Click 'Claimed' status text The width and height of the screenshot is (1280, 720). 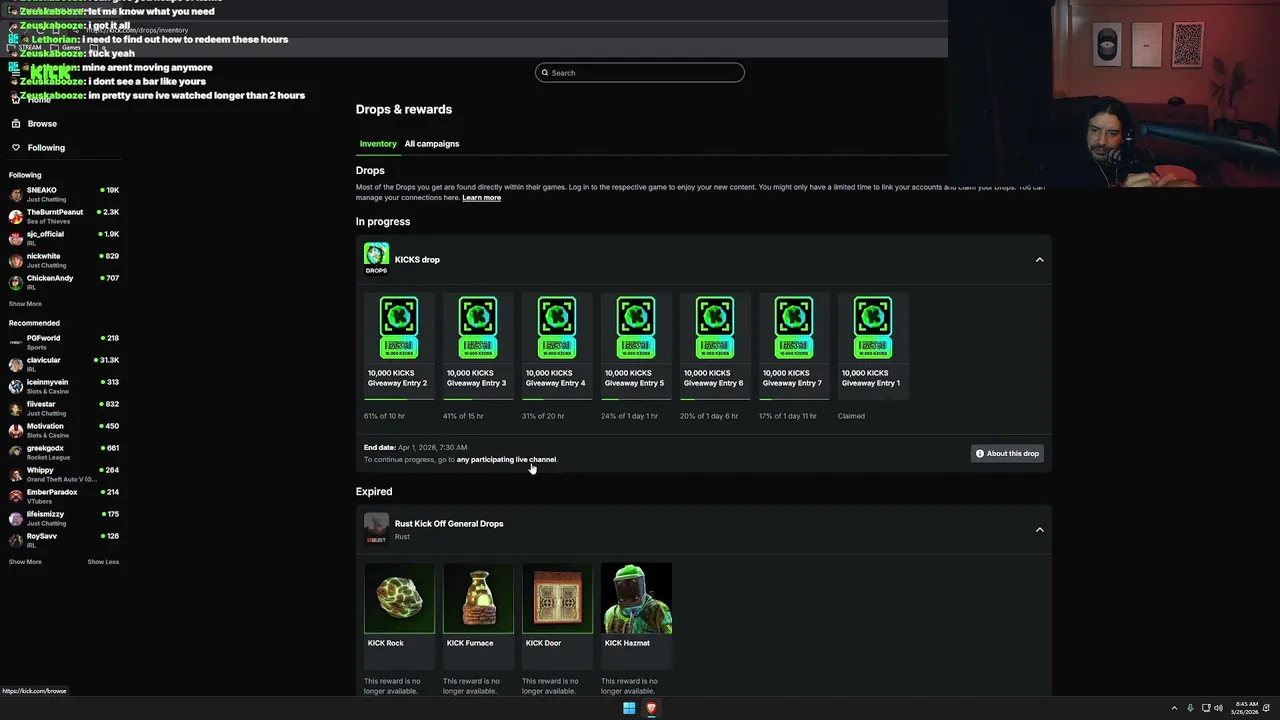pyautogui.click(x=851, y=416)
